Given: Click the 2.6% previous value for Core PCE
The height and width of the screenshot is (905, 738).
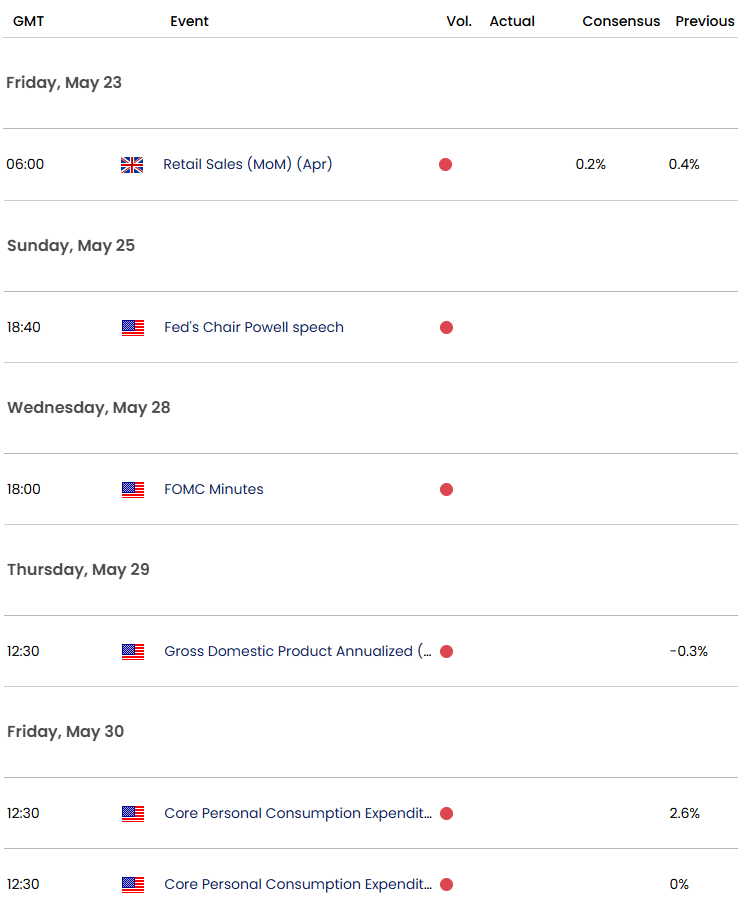Looking at the screenshot, I should tap(684, 813).
